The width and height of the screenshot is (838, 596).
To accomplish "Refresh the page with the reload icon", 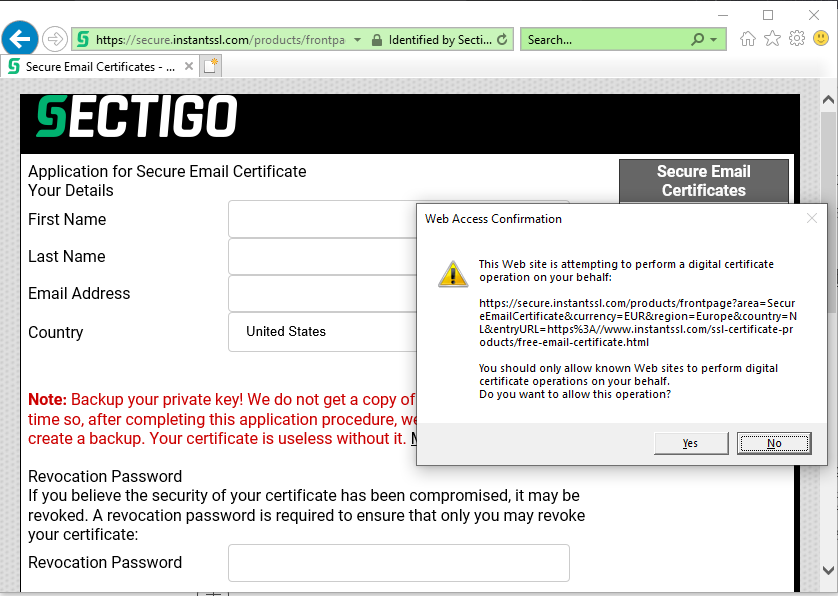I will point(502,40).
